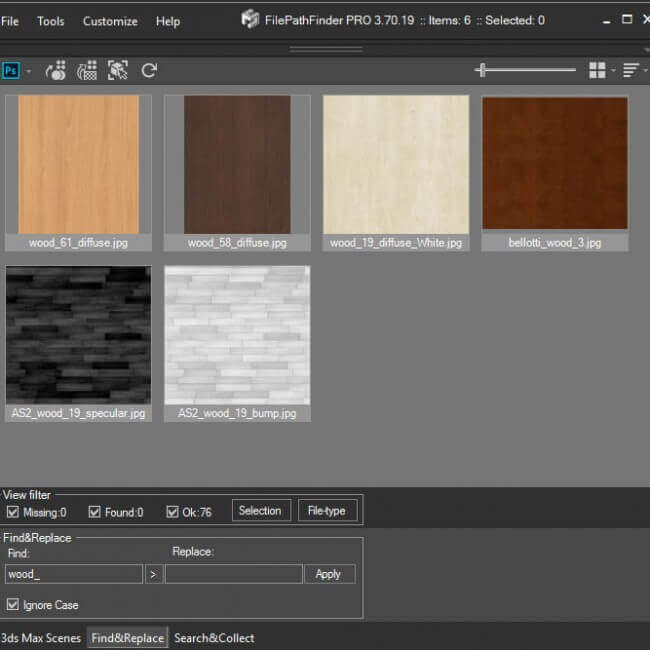Expand the view mode dropdown arrow
This screenshot has width=650, height=650.
[613, 71]
